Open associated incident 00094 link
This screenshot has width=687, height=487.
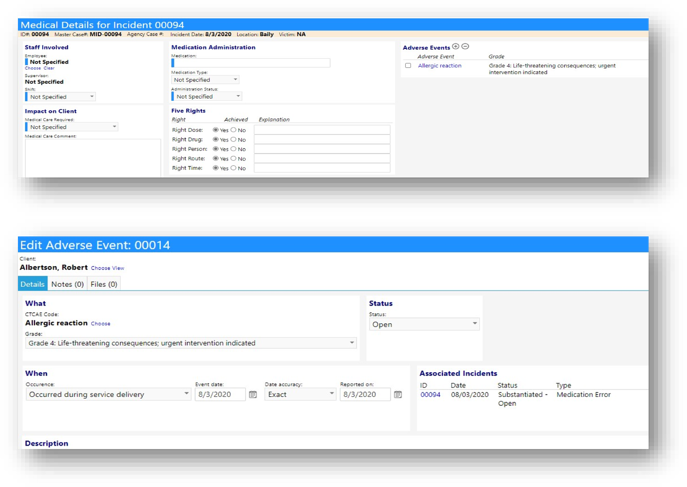point(430,395)
